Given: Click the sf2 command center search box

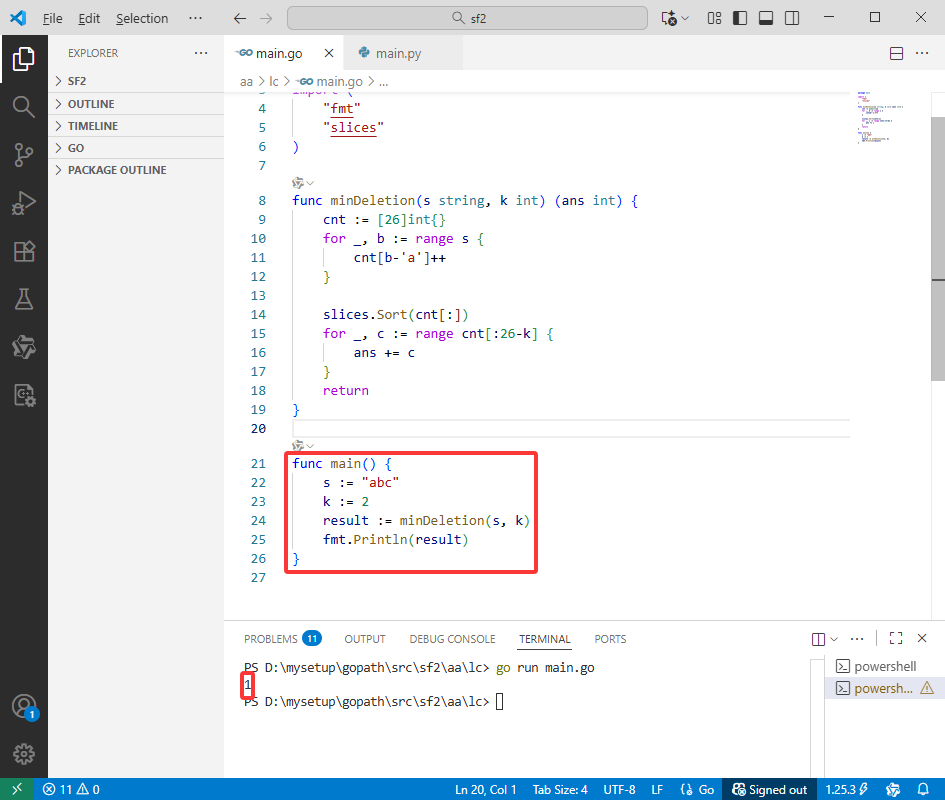Looking at the screenshot, I should point(468,18).
